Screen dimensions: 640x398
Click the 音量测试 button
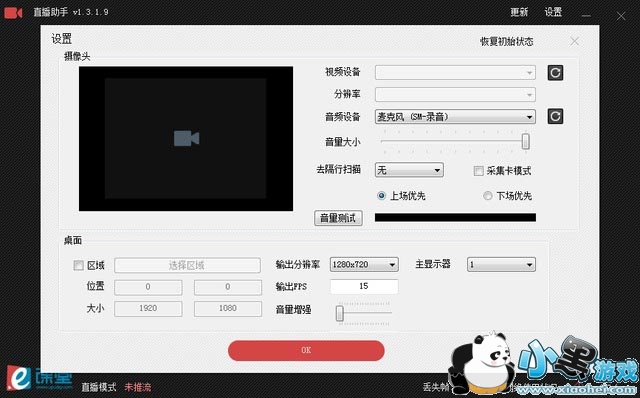(338, 218)
